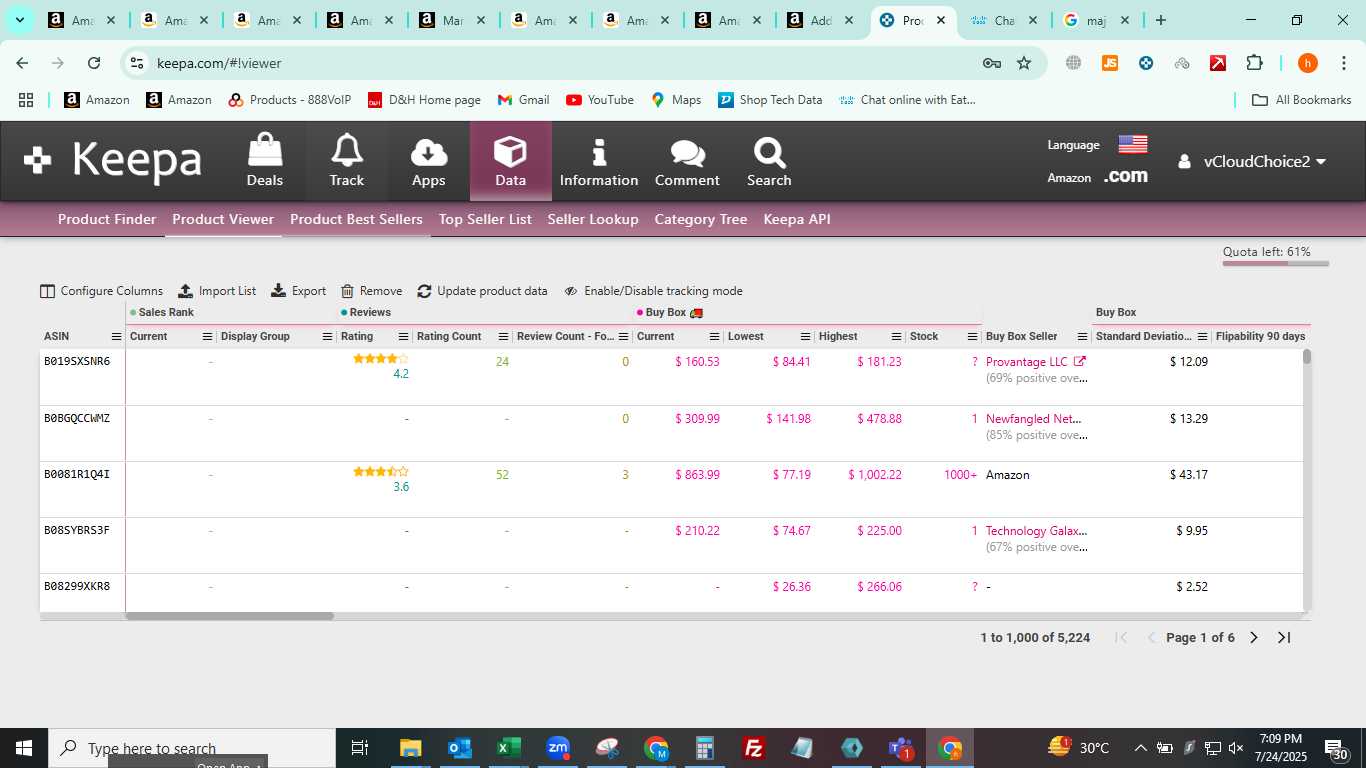Viewport: 1366px width, 768px height.
Task: Open a new browser tab
Action: click(x=1161, y=20)
